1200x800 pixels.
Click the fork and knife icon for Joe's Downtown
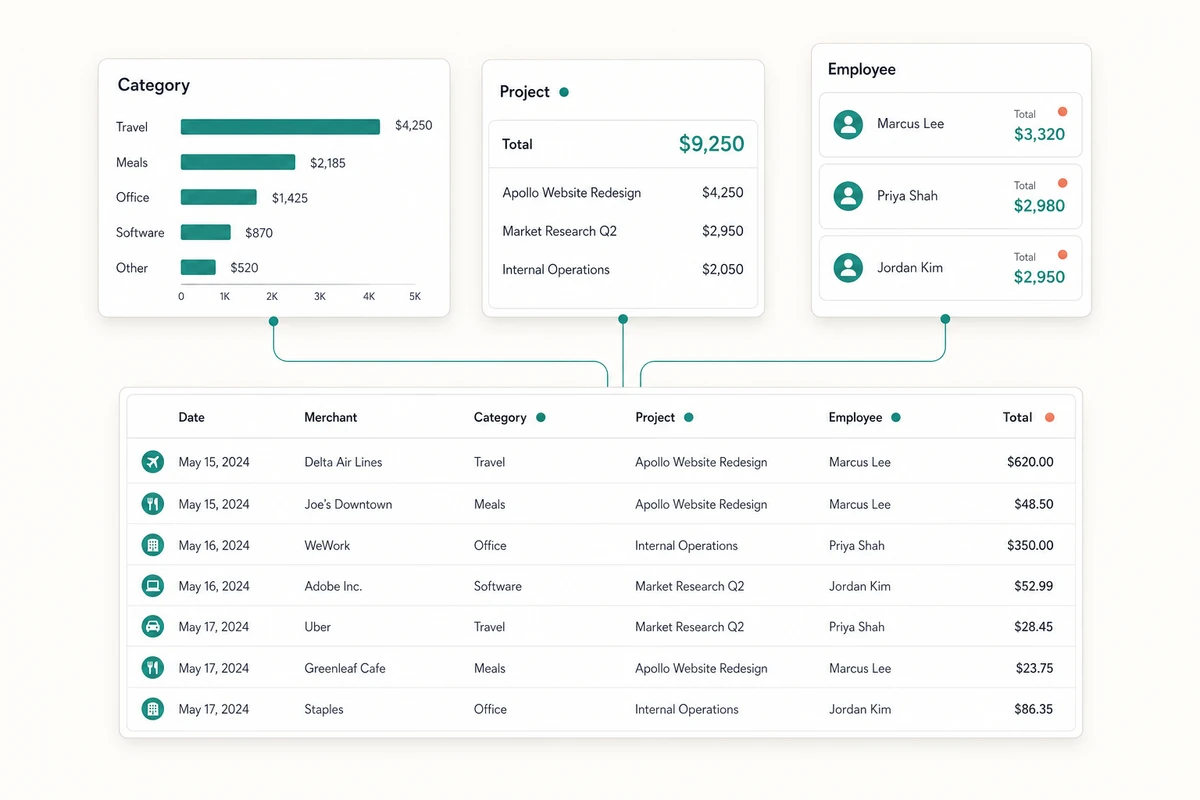(152, 504)
